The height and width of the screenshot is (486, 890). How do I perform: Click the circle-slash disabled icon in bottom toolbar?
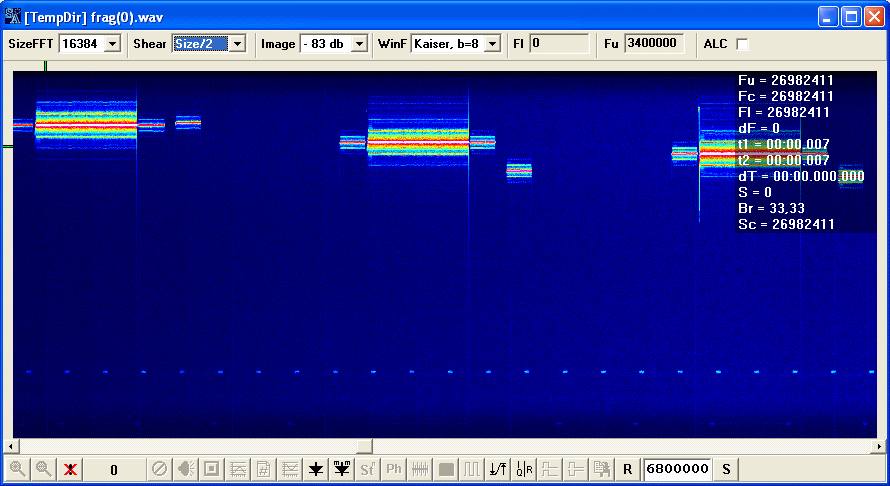[159, 469]
